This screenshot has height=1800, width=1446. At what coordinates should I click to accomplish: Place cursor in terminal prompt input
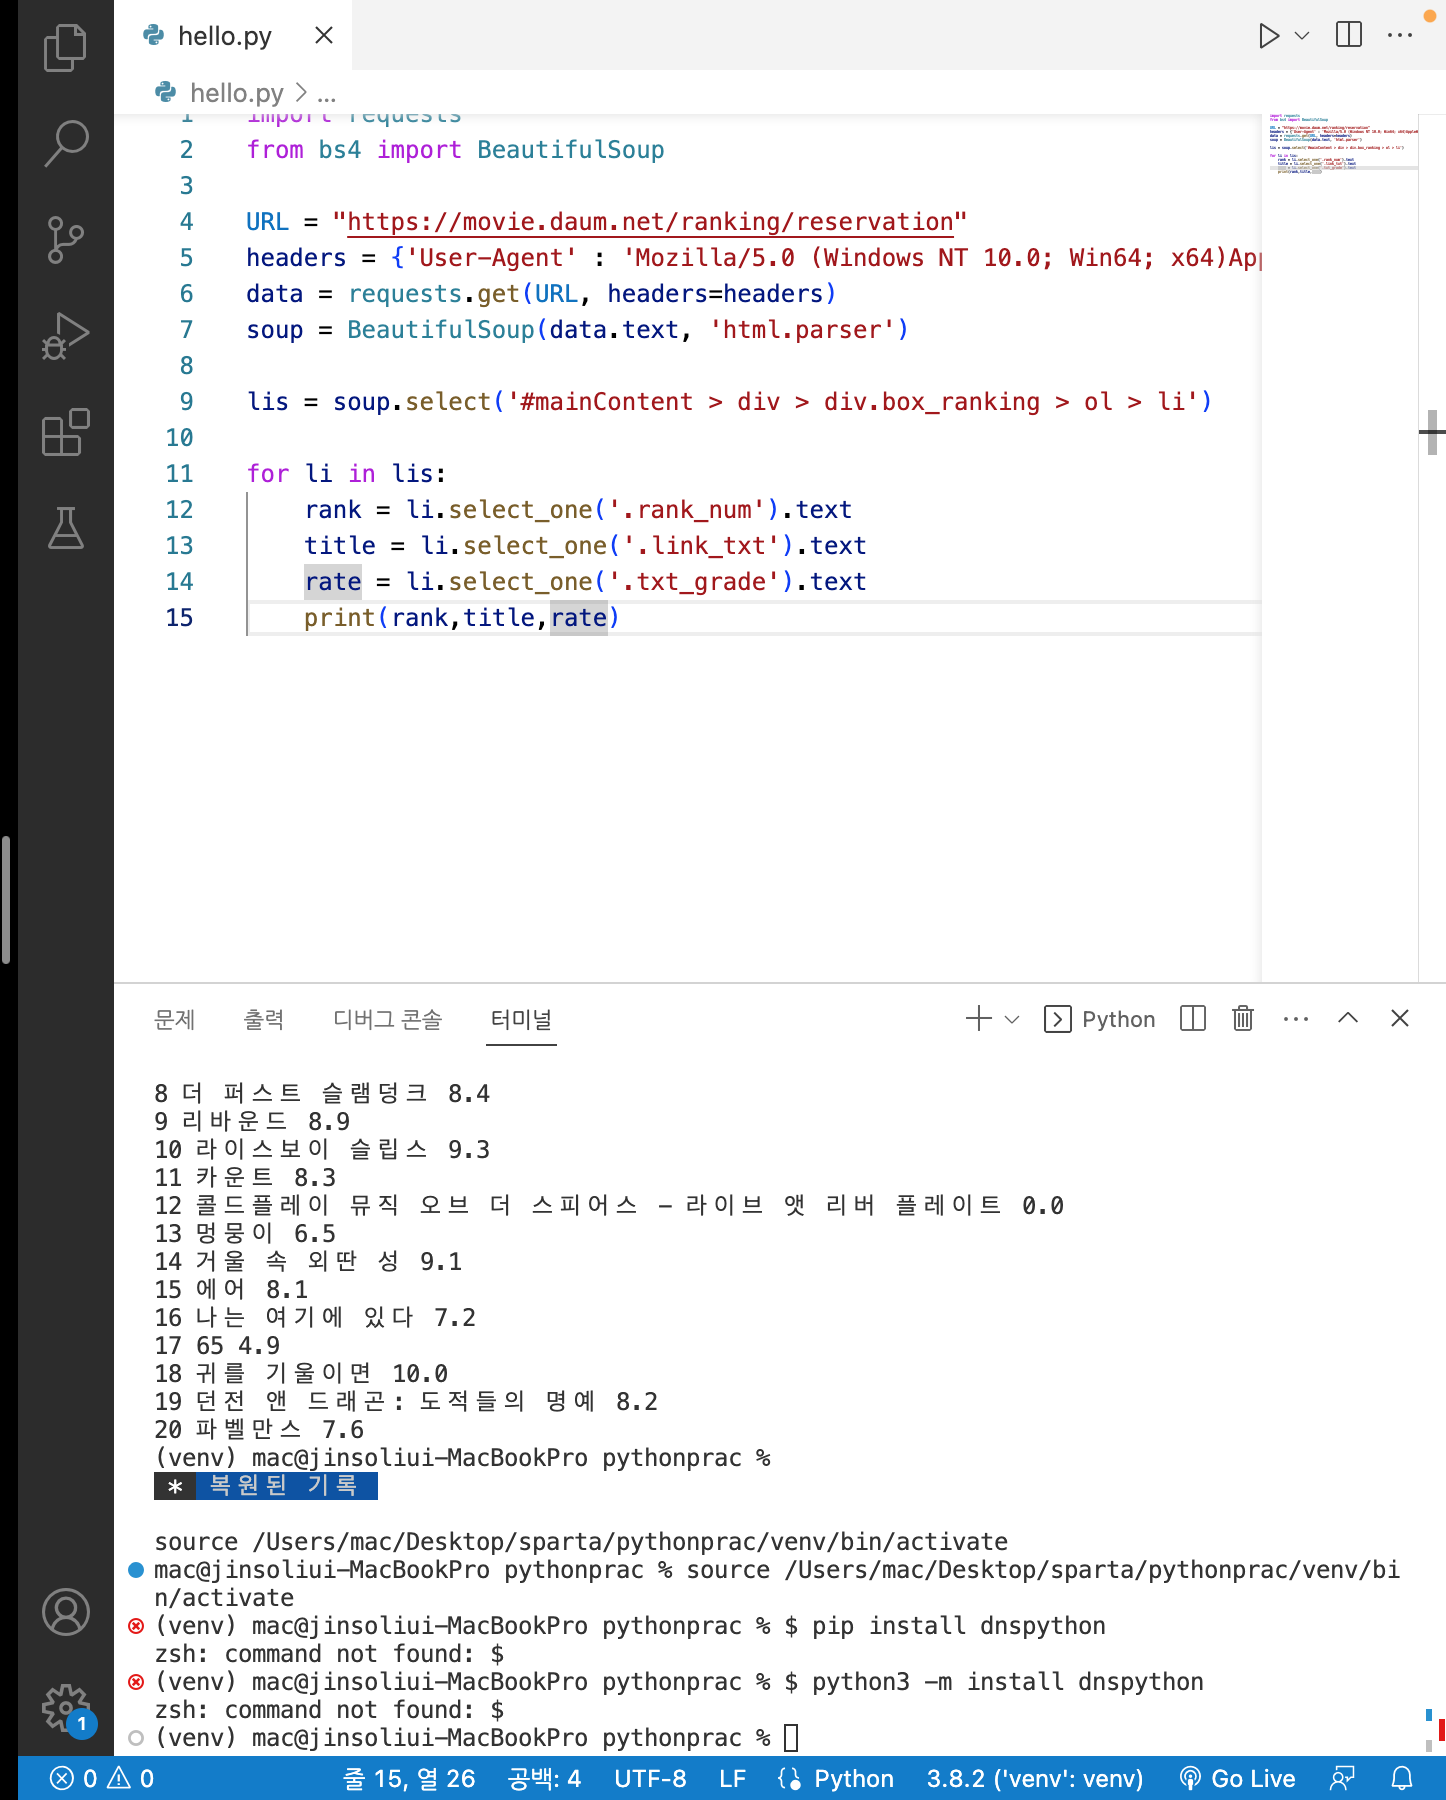pyautogui.click(x=791, y=1738)
